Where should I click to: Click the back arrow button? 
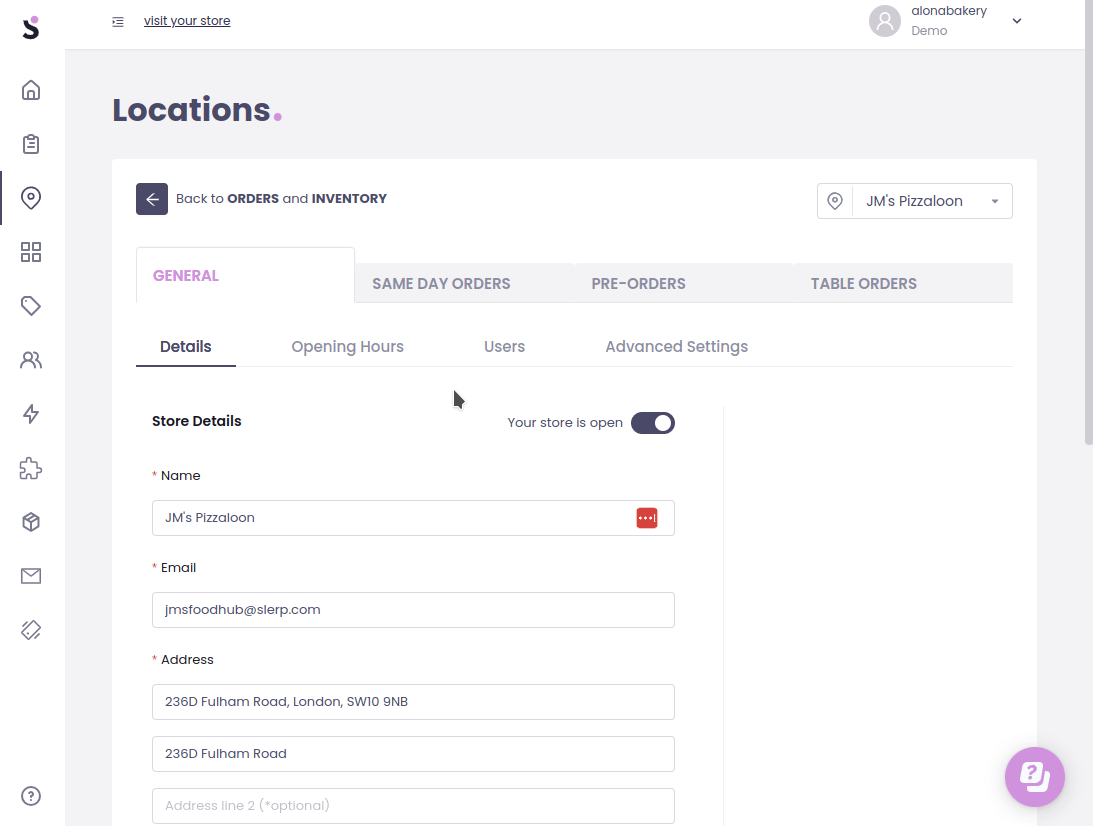pos(152,199)
